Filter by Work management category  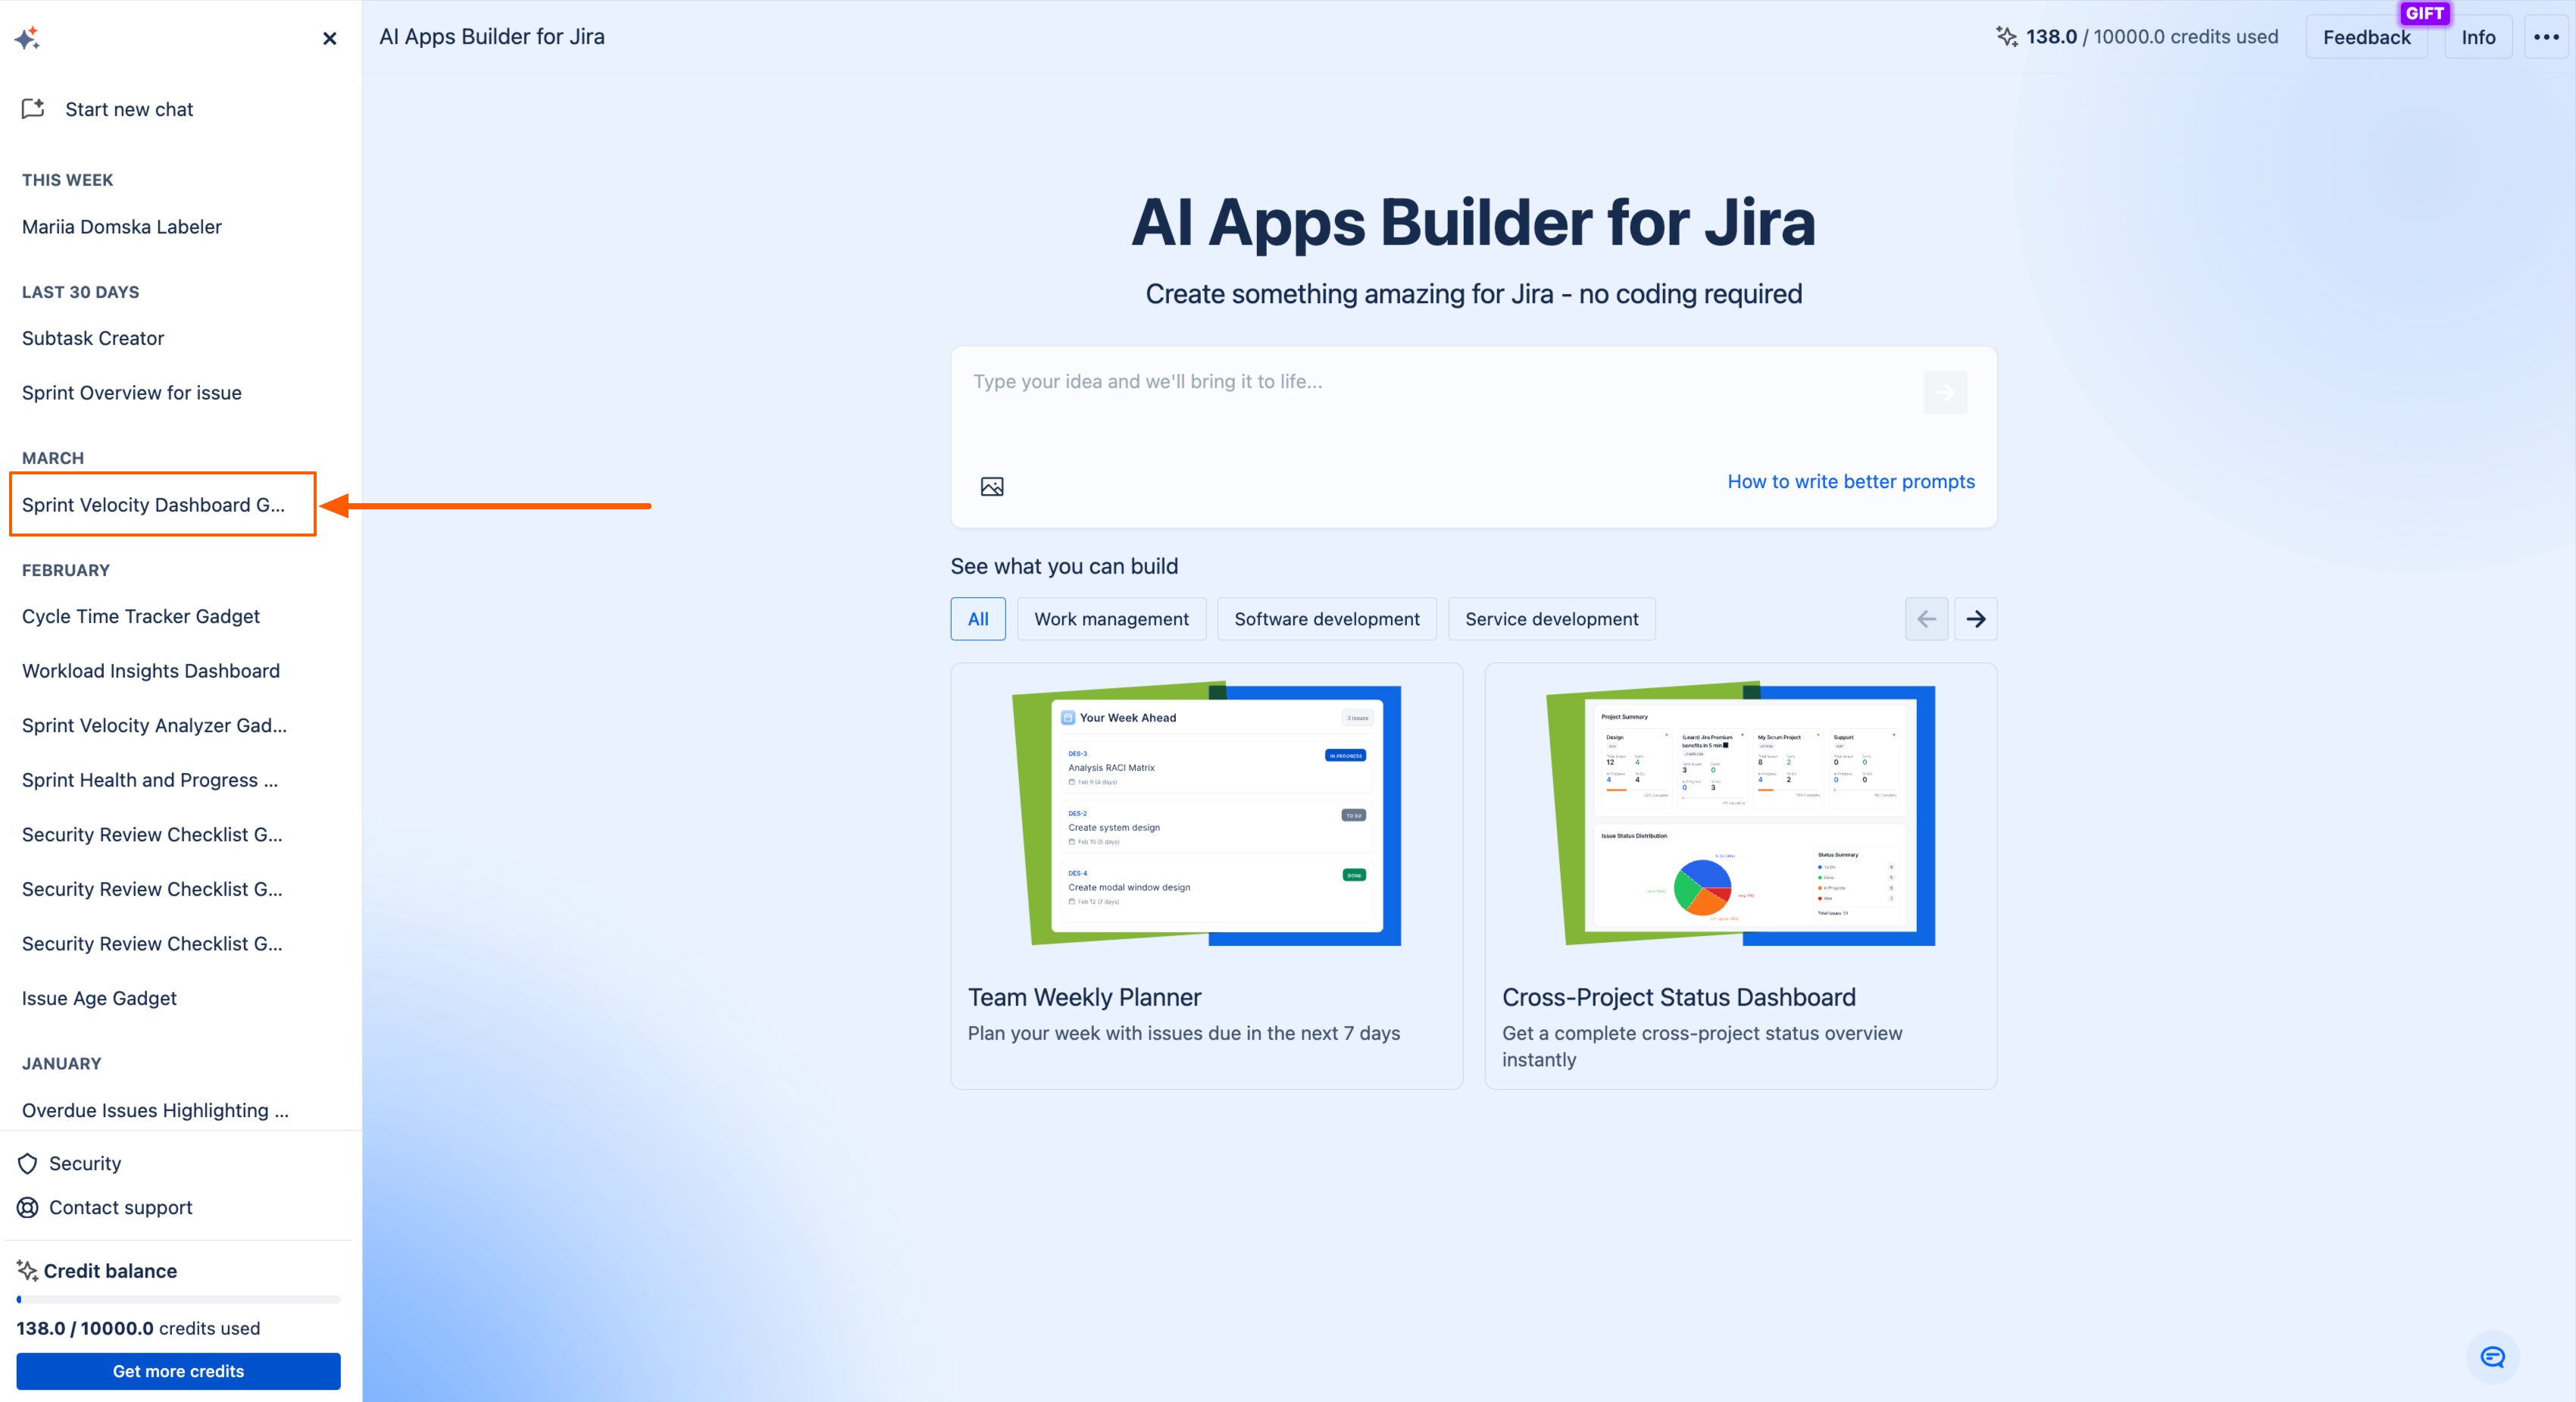(1112, 619)
